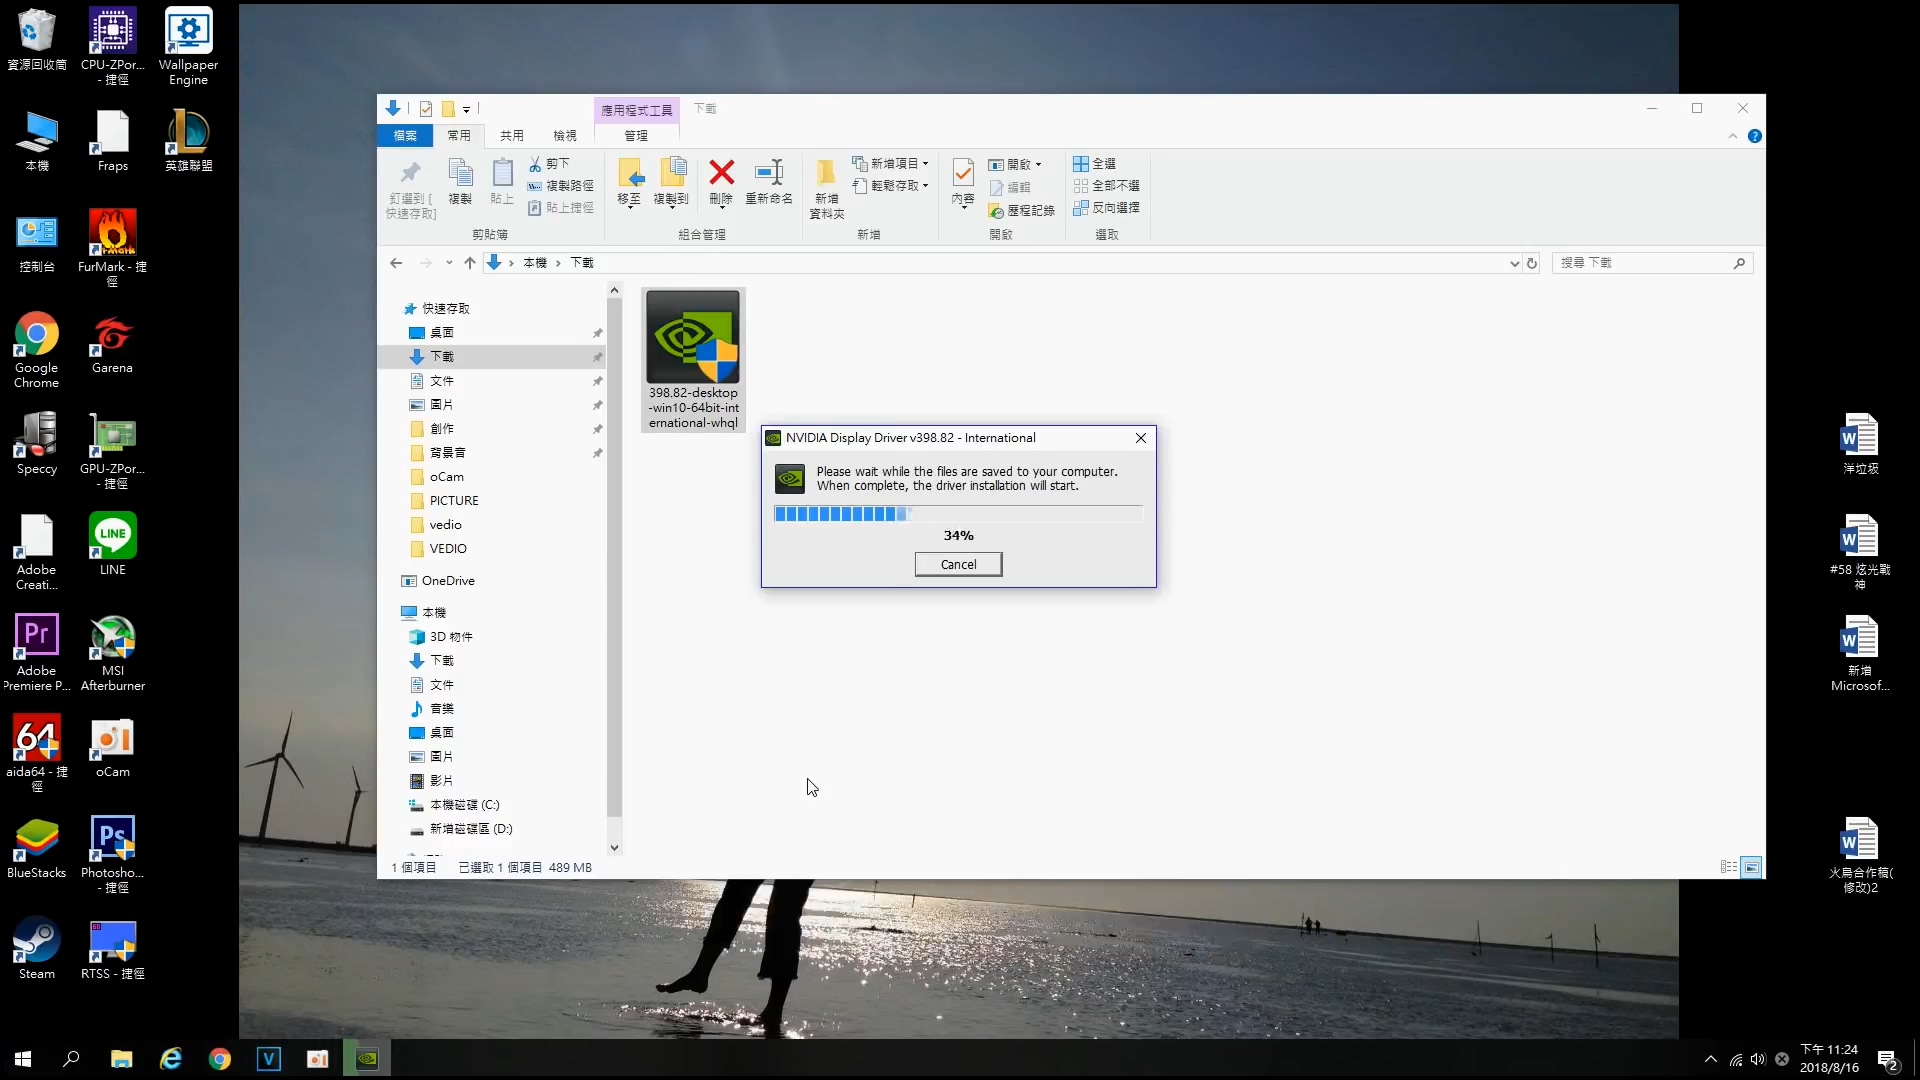Collapse the ribbon with the chevron
The image size is (1920, 1080).
point(1733,136)
